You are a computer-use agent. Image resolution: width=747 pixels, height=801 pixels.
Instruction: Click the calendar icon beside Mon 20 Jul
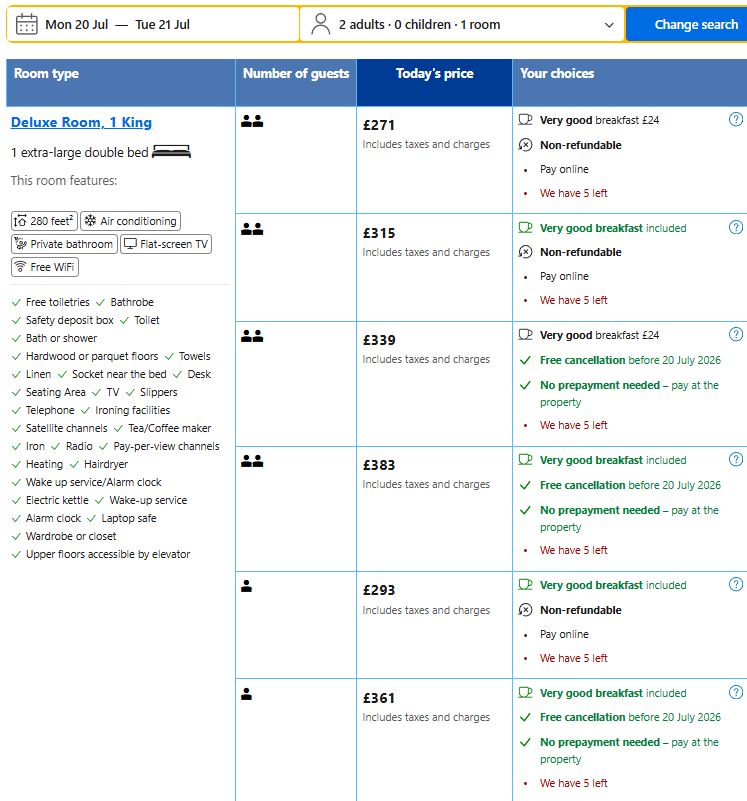27,24
